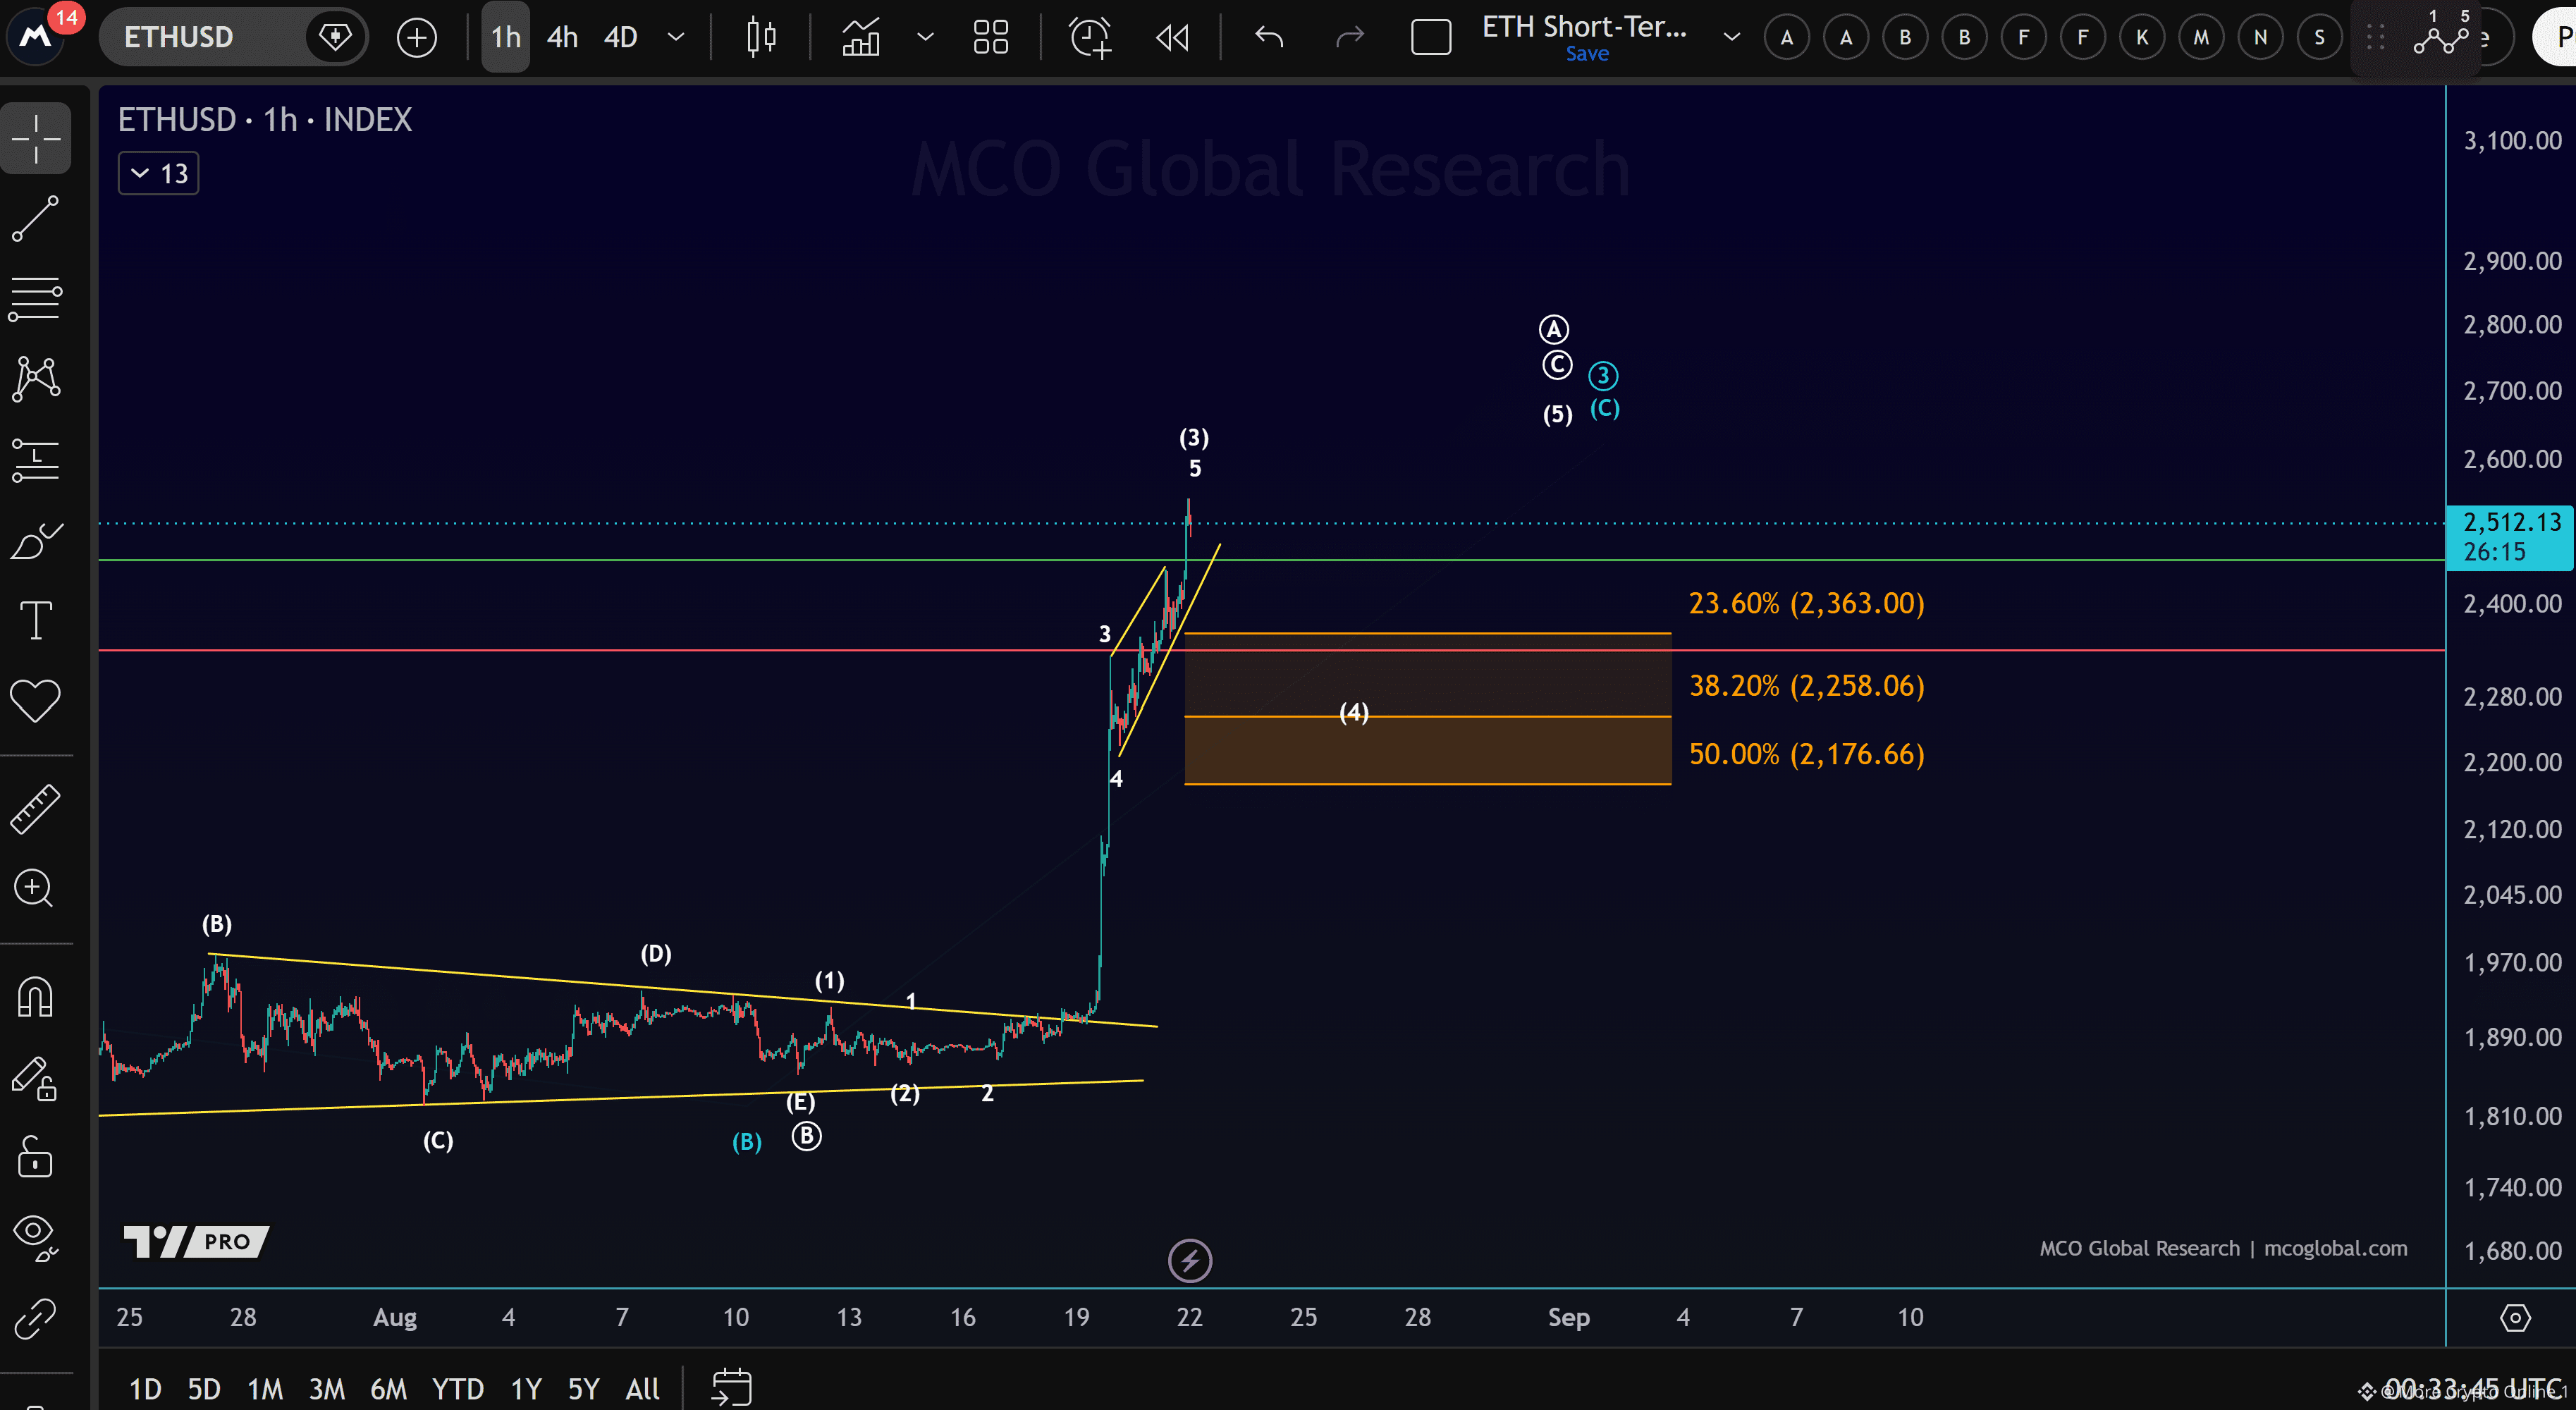Set the date range to 5Y
Image resolution: width=2576 pixels, height=1410 pixels.
pyautogui.click(x=583, y=1389)
